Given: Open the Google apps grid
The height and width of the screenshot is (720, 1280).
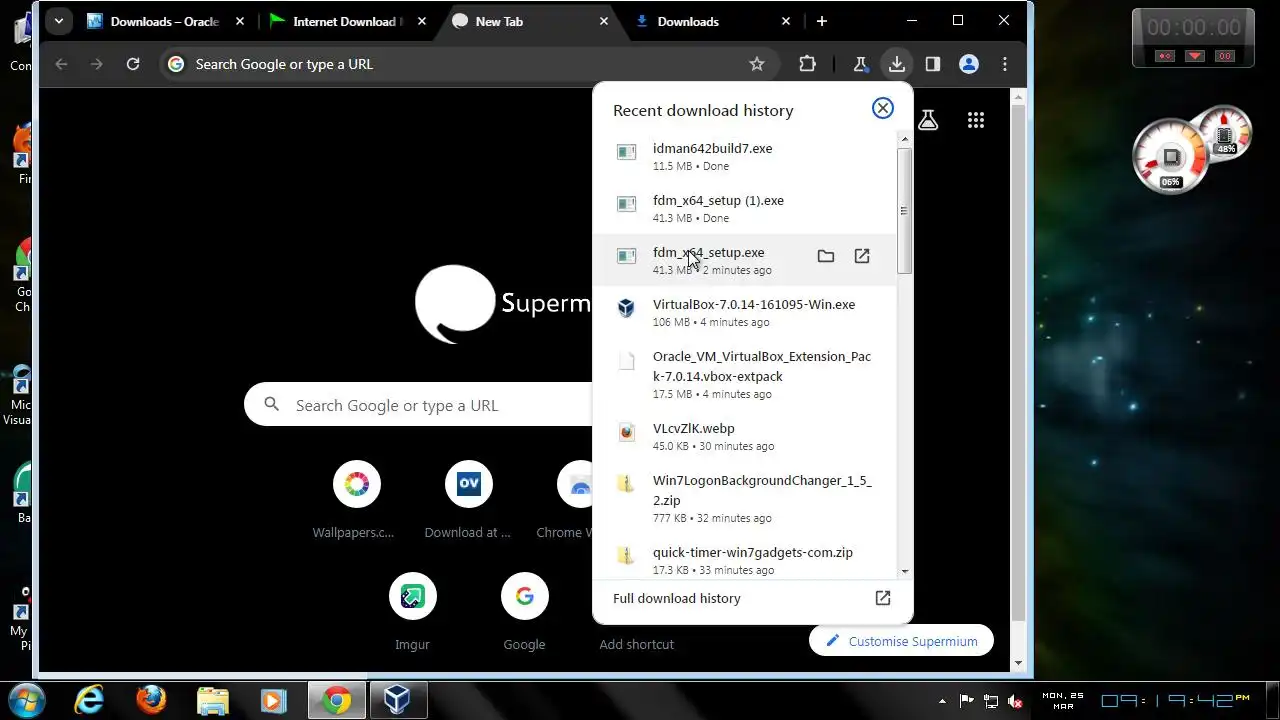Looking at the screenshot, I should (x=976, y=120).
